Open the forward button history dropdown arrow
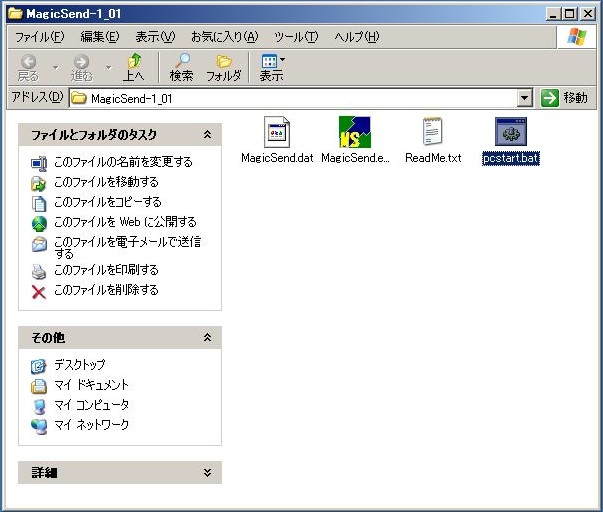603x512 pixels. coord(109,68)
